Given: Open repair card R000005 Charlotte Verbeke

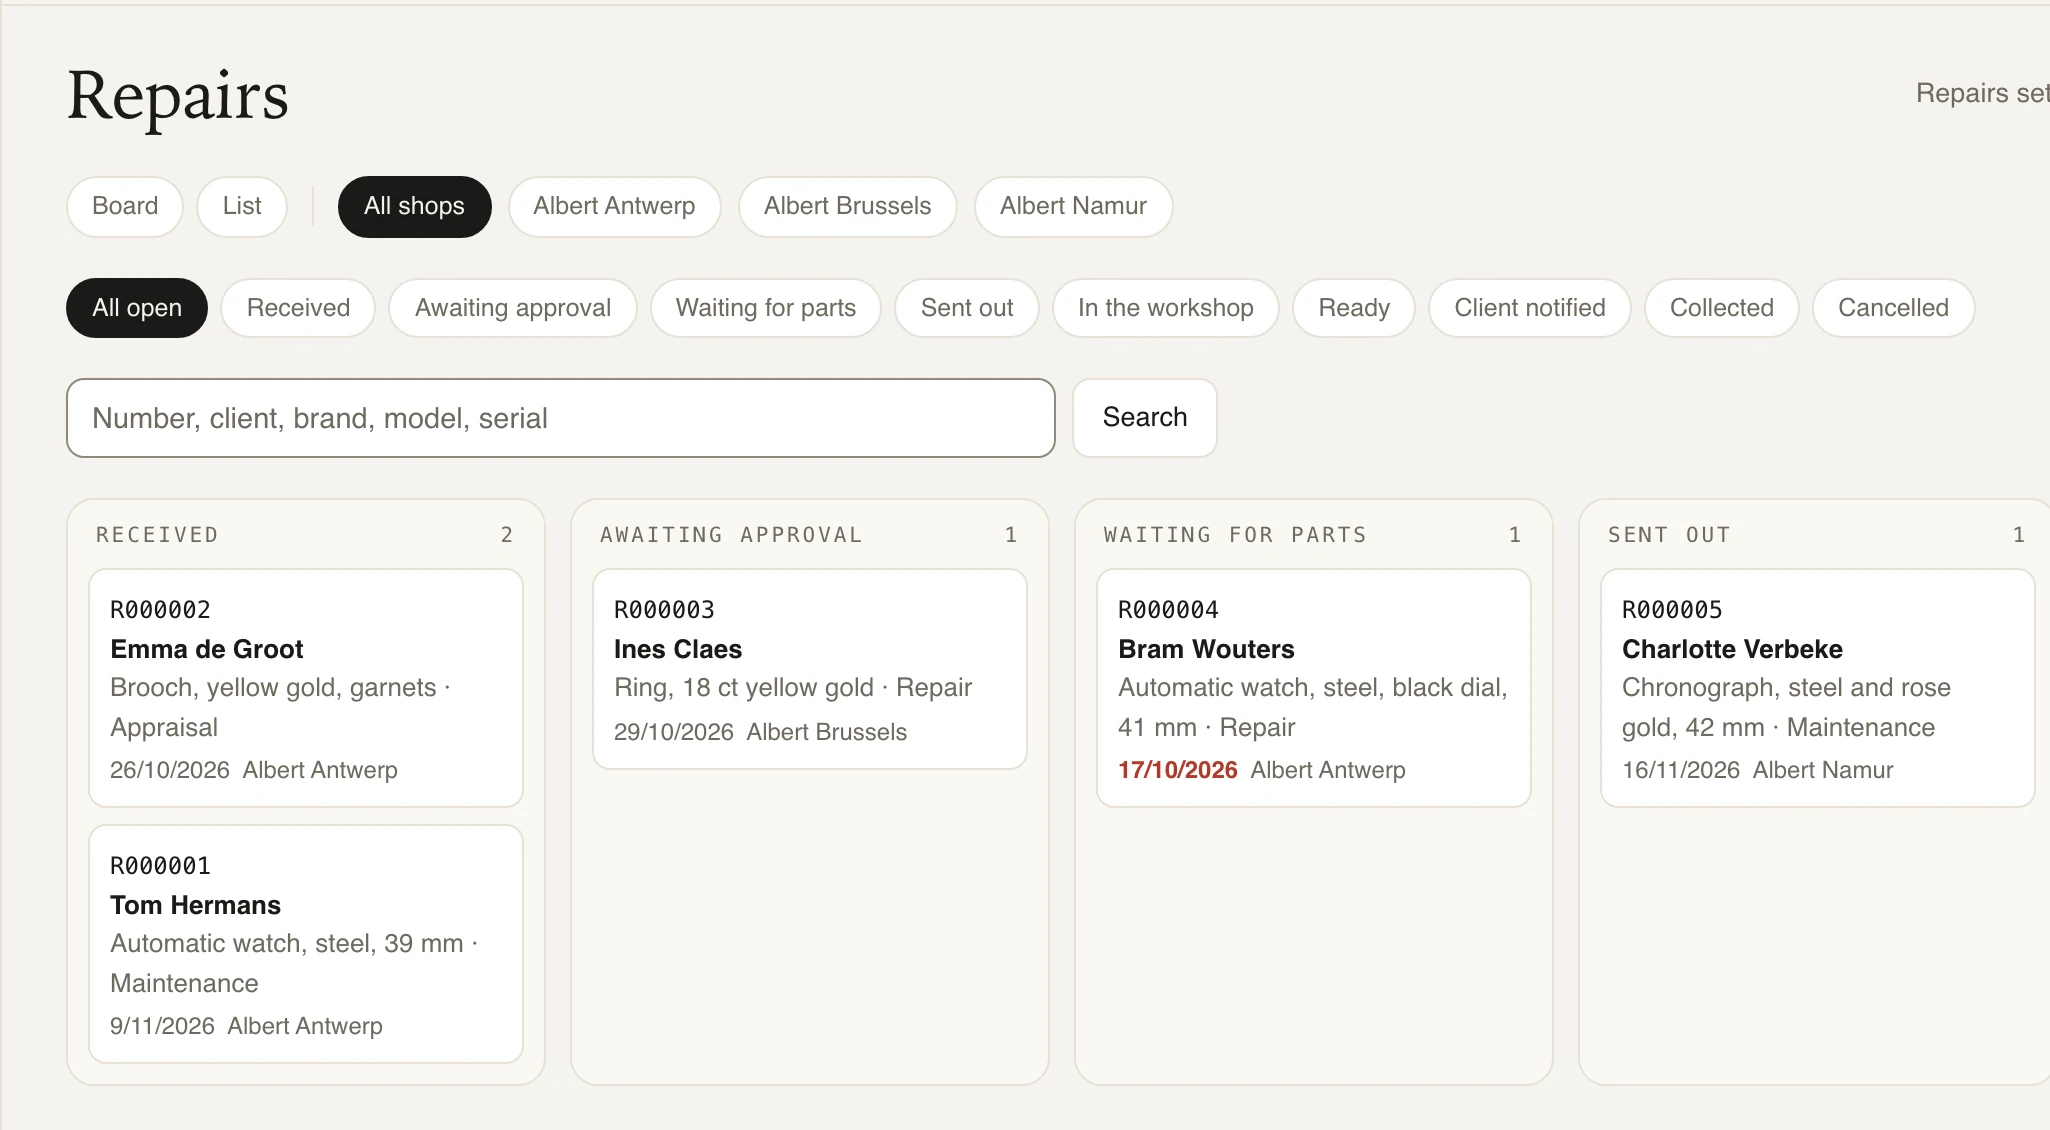Looking at the screenshot, I should coord(1818,688).
